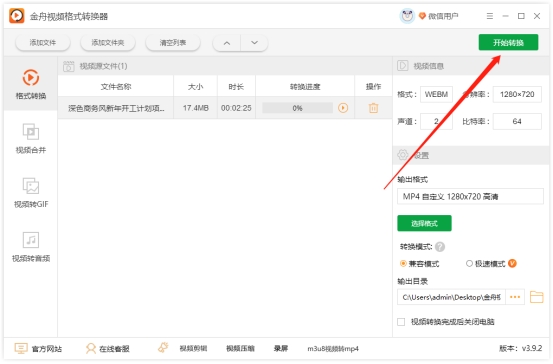Image resolution: width=553 pixels, height=364 pixels.
Task: Click the 视频源文件(1) header icon
Action: [69, 66]
